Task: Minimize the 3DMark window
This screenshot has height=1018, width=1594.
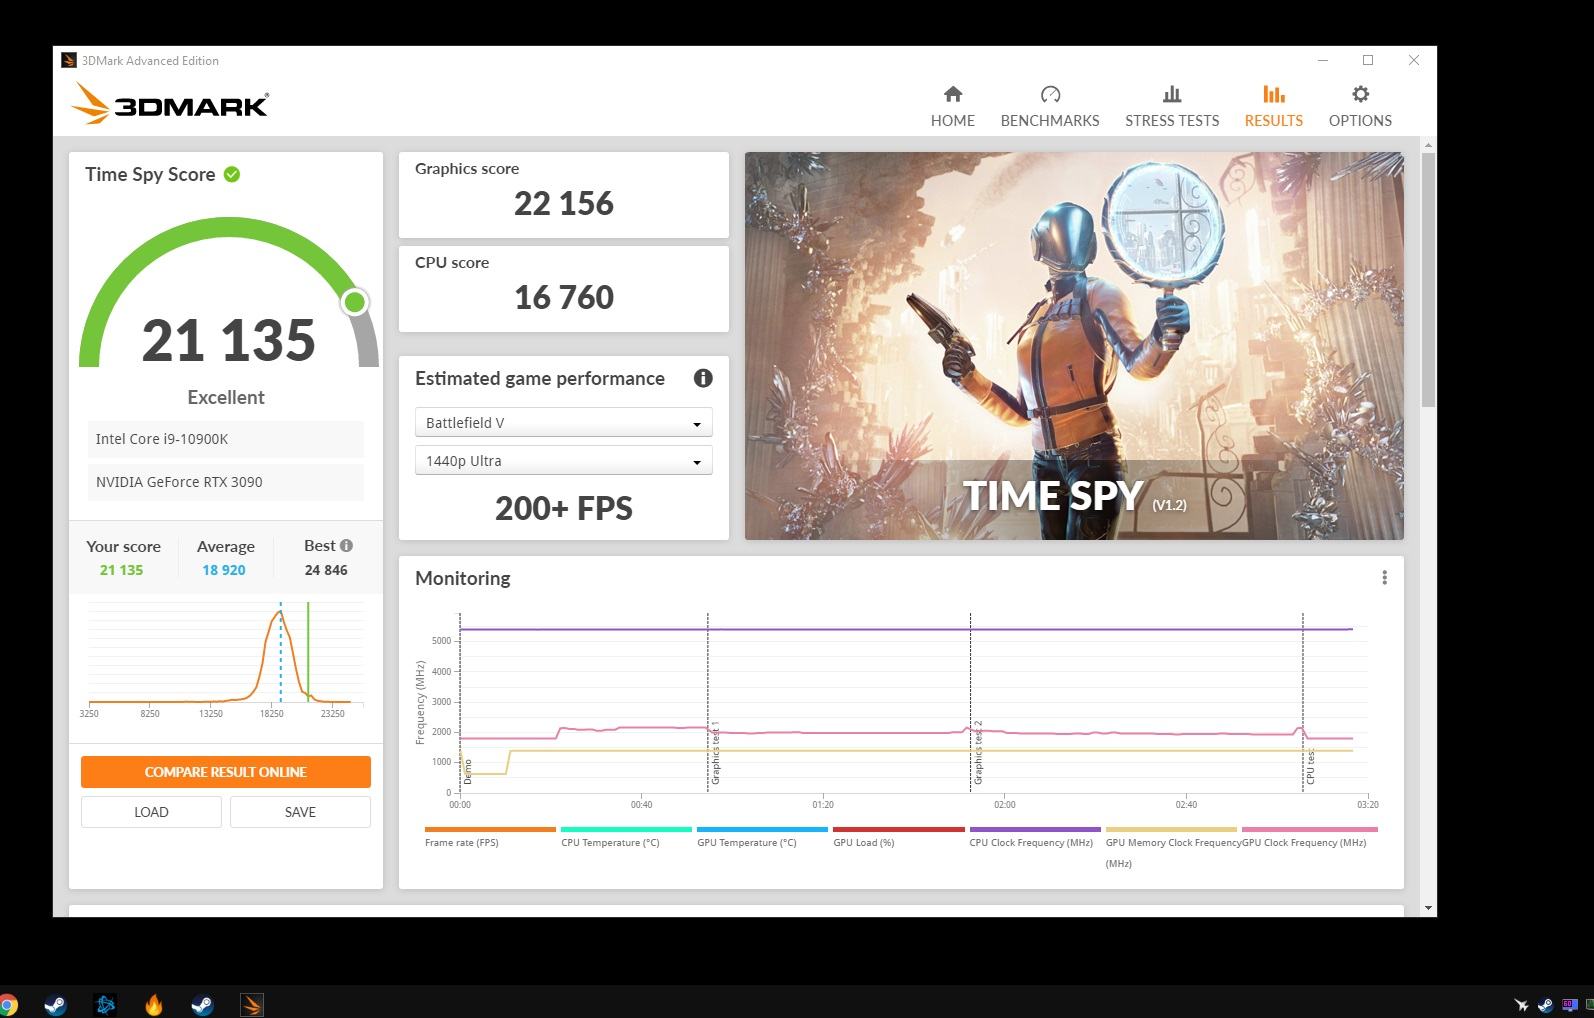Action: [1323, 60]
